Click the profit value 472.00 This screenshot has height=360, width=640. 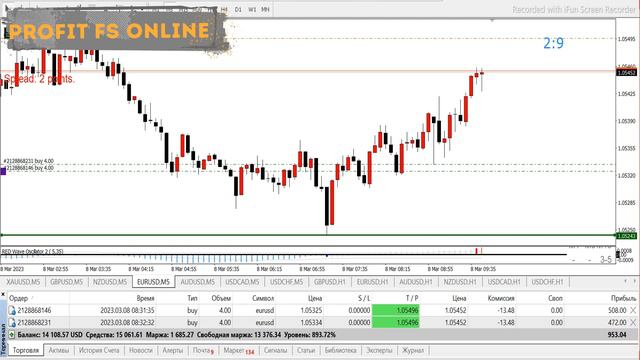[617, 323]
